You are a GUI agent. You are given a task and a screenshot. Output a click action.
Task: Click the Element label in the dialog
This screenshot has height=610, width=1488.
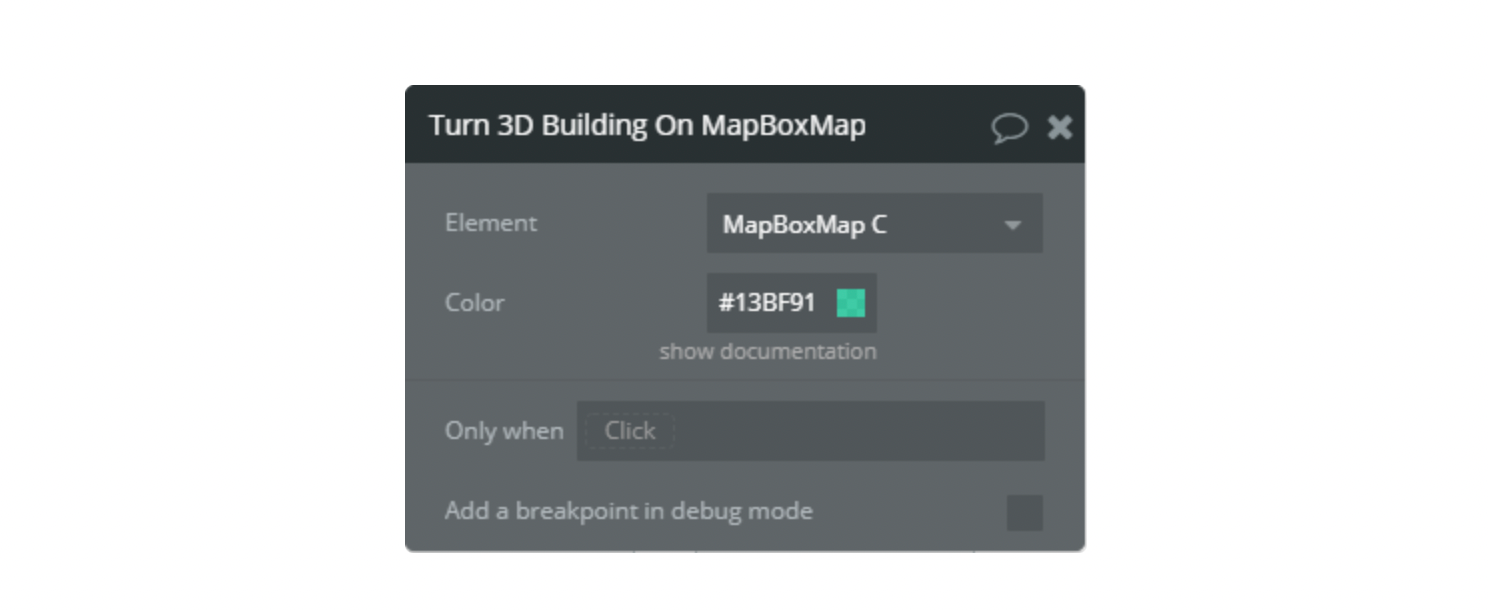(x=490, y=223)
